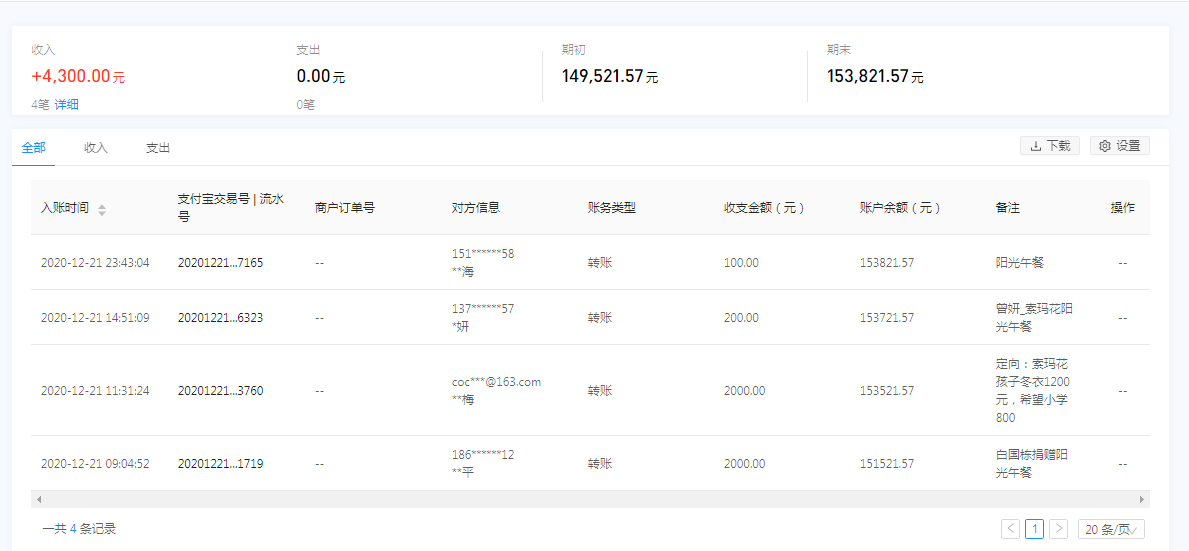Click the 账务类型 column header
Screen dimensions: 1189x551
coord(612,208)
